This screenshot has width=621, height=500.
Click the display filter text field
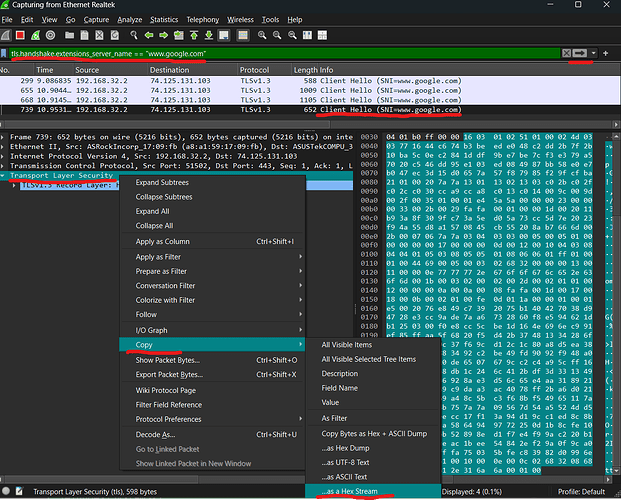click(284, 53)
